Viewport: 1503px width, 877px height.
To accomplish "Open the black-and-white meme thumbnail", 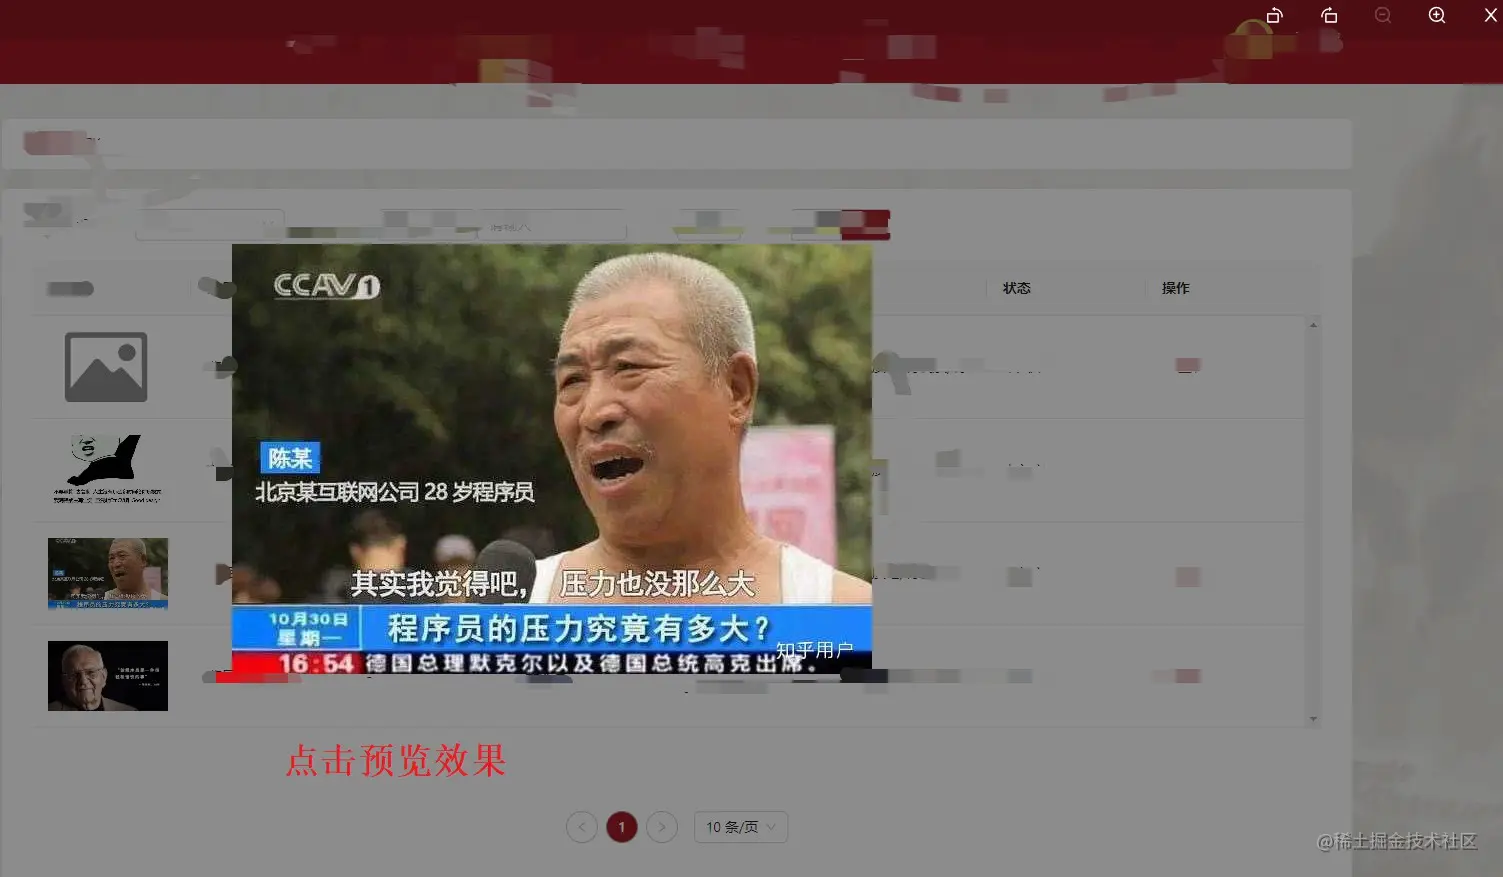I will point(107,468).
